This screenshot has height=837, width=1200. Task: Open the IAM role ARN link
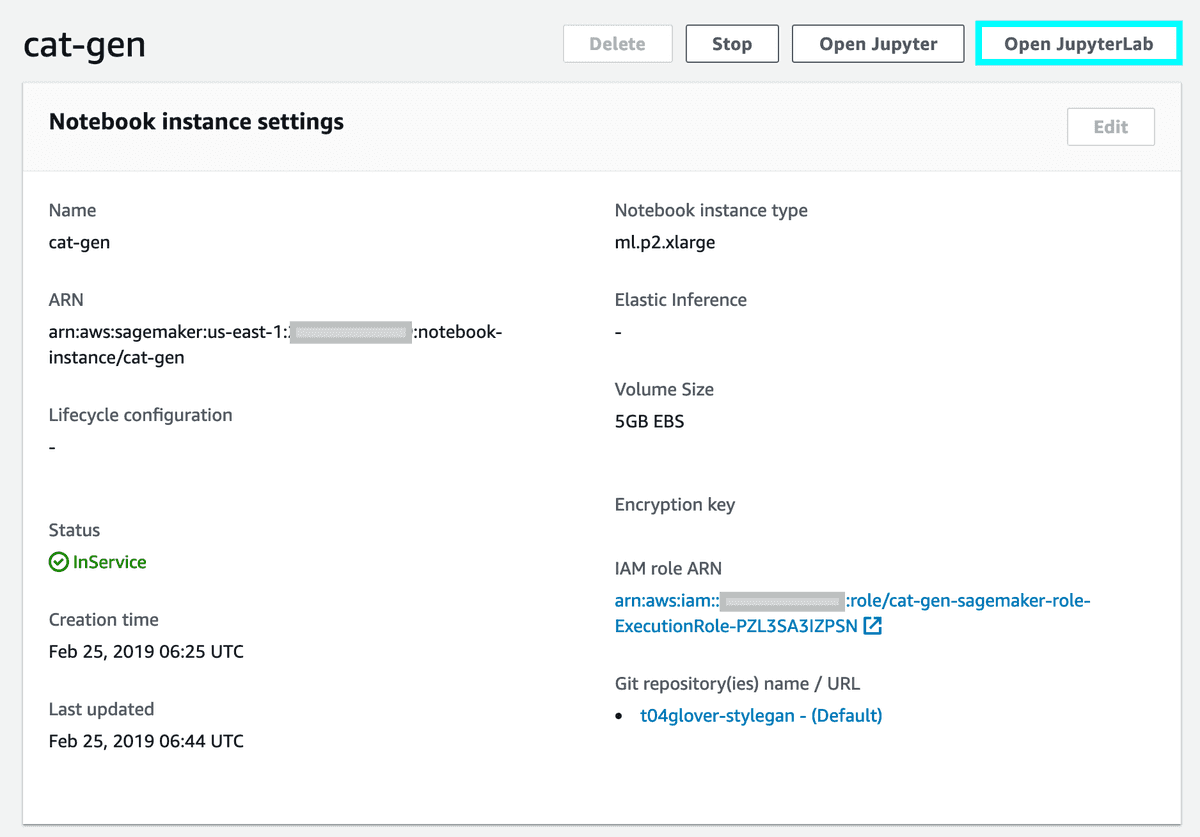click(852, 613)
